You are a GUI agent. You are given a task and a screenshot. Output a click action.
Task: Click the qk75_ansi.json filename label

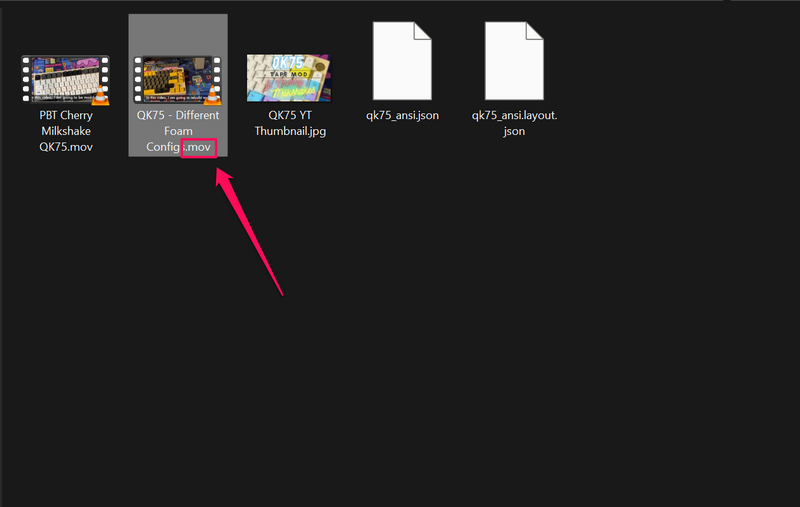(402, 116)
